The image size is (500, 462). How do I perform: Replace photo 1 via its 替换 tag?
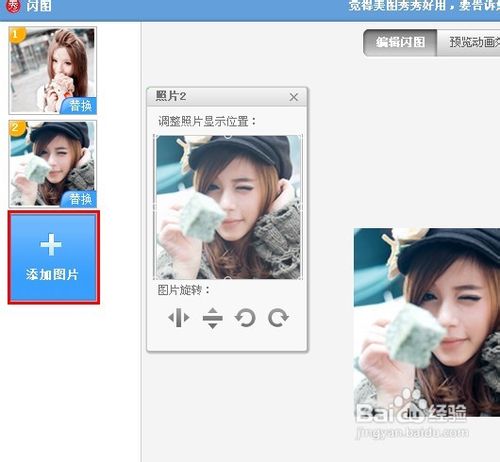point(79,106)
